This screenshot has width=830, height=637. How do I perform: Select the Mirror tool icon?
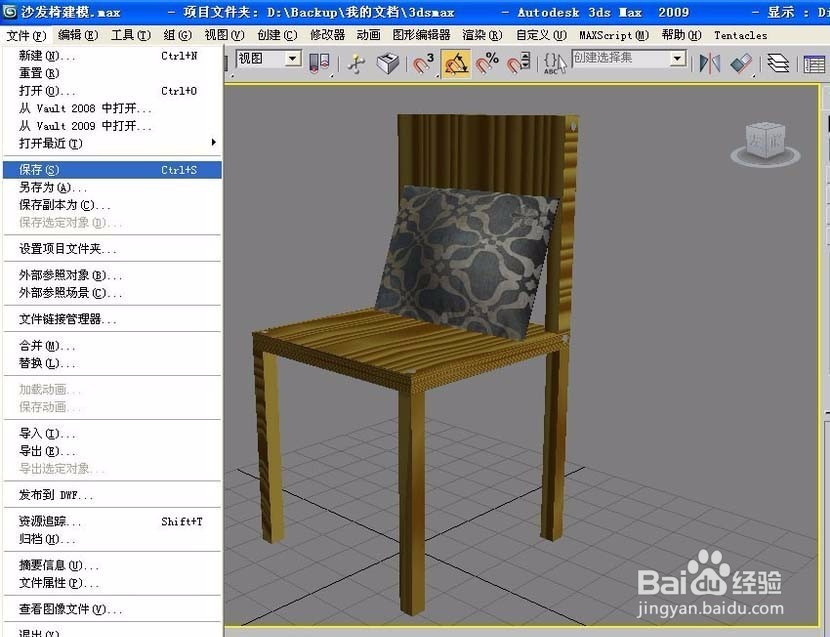[x=708, y=62]
